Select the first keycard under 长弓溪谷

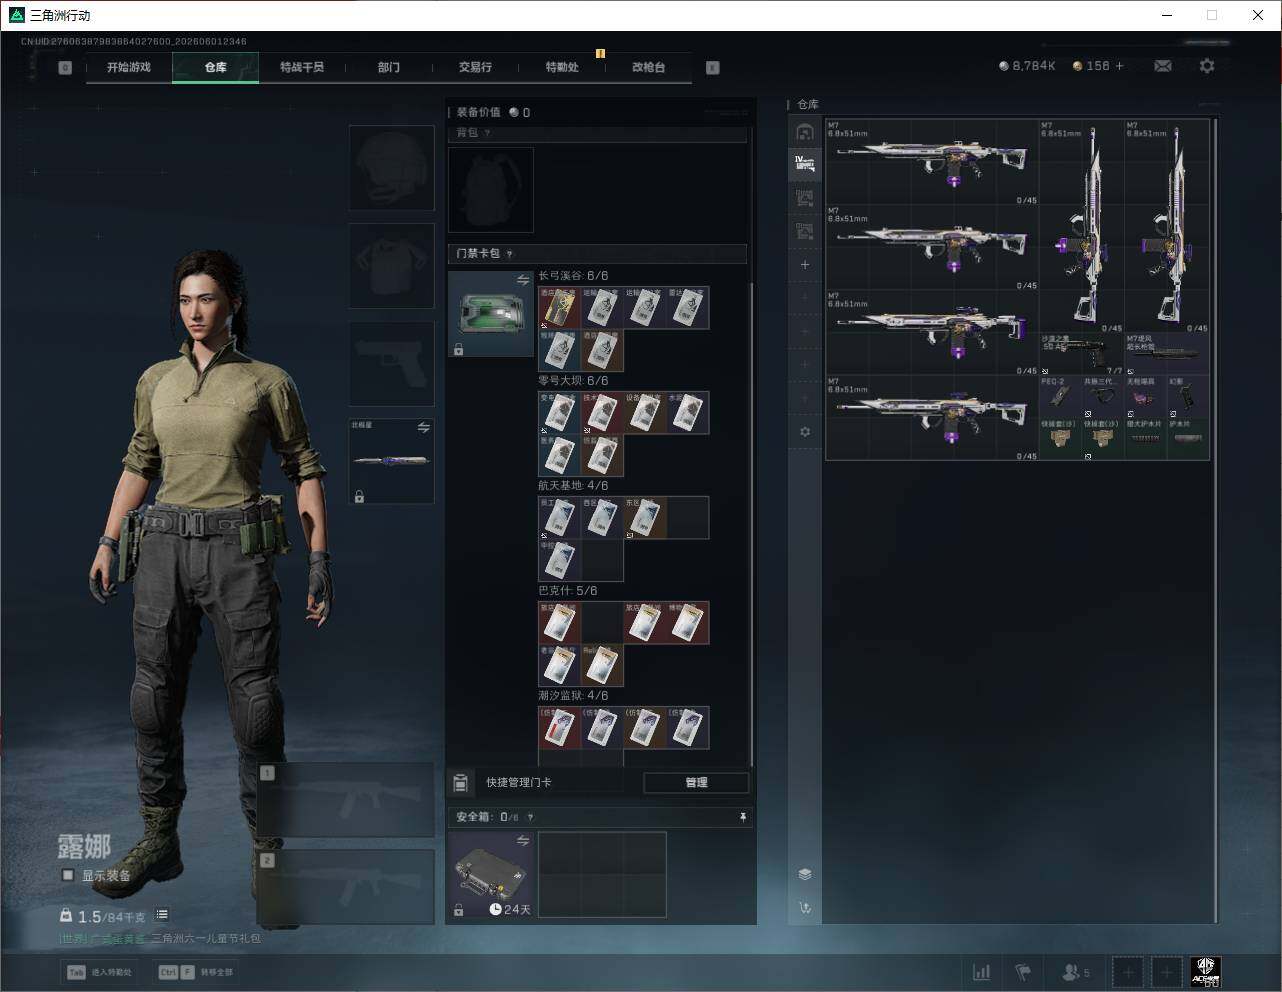pyautogui.click(x=560, y=308)
